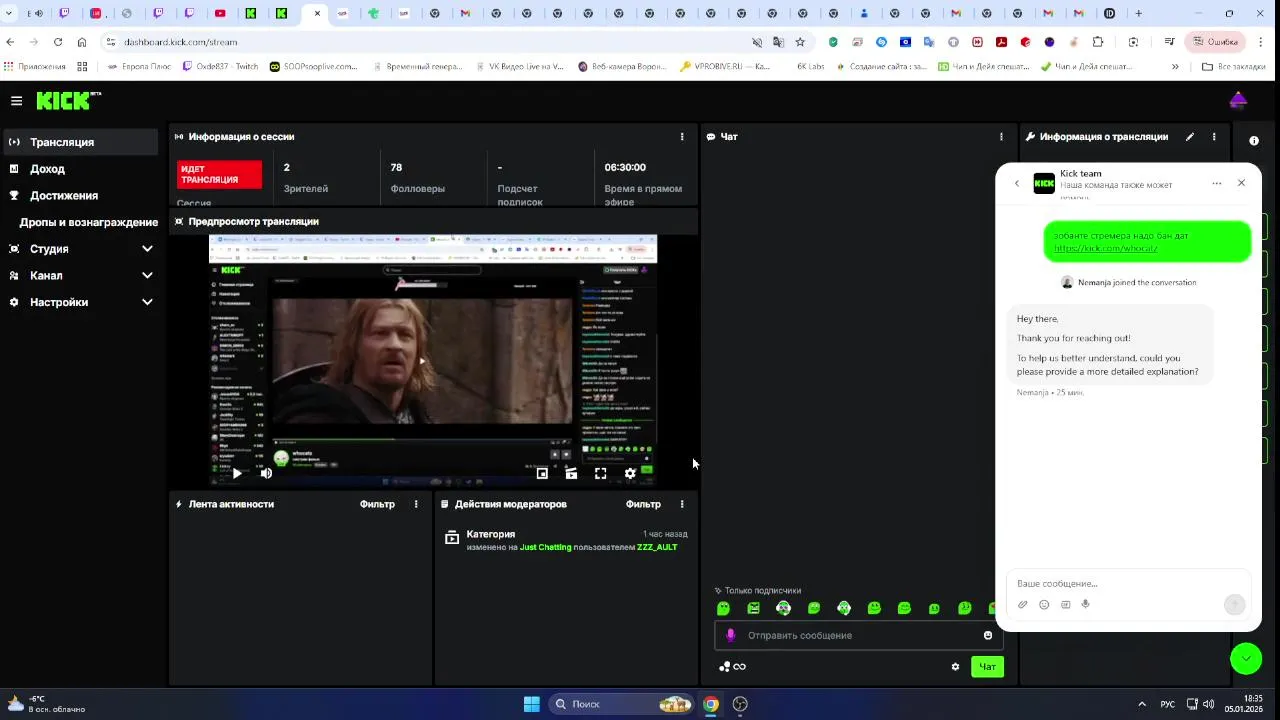Open options menu of Чат panel
Image resolution: width=1280 pixels, height=720 pixels.
1001,137
